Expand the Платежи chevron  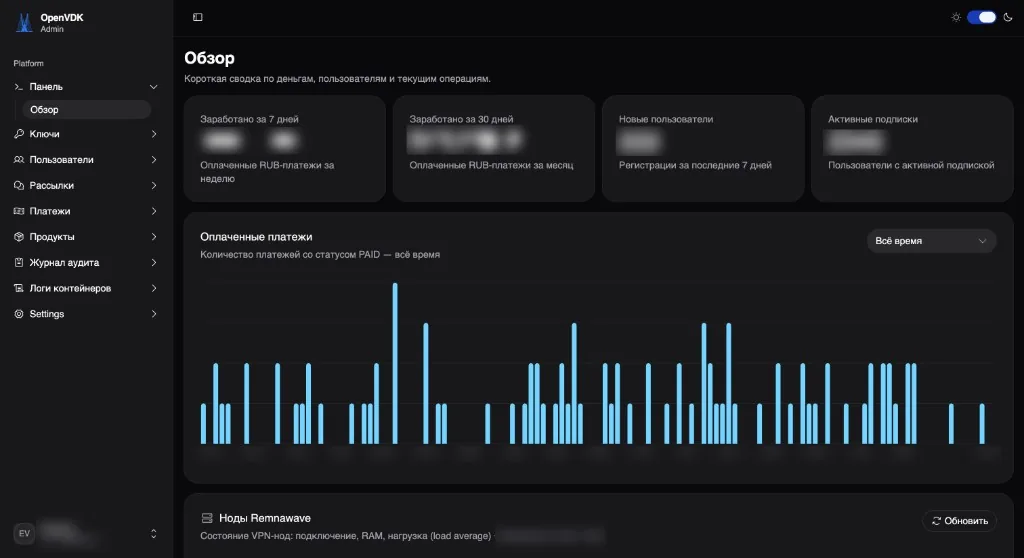[153, 211]
